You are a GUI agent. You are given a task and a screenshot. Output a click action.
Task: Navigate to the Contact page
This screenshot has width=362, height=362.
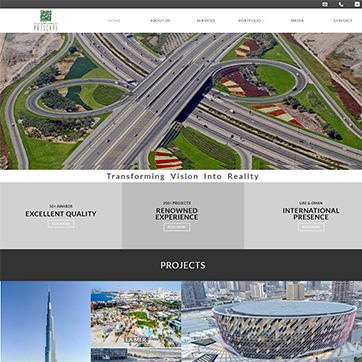point(343,21)
